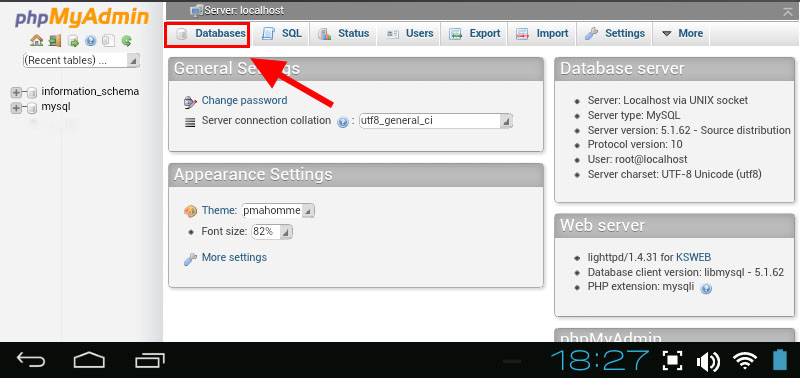
Task: Tap the 18:27 clock
Action: [600, 361]
